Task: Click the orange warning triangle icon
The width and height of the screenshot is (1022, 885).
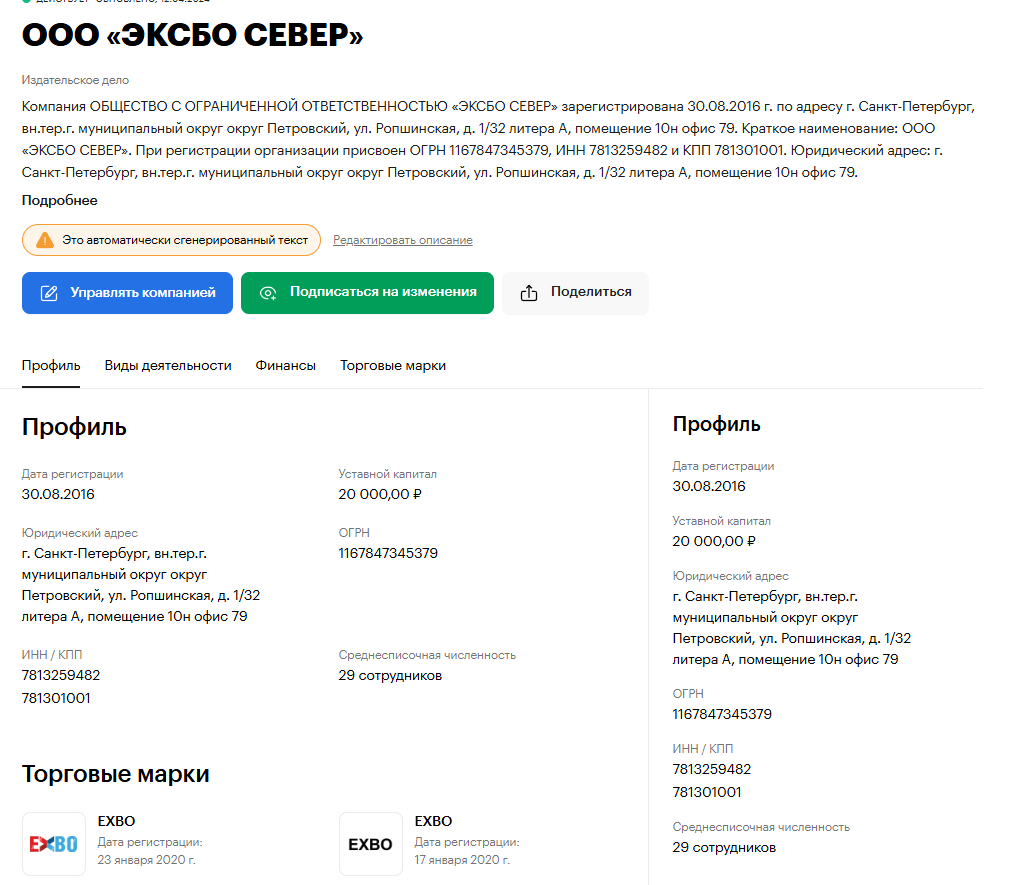Action: pyautogui.click(x=45, y=240)
